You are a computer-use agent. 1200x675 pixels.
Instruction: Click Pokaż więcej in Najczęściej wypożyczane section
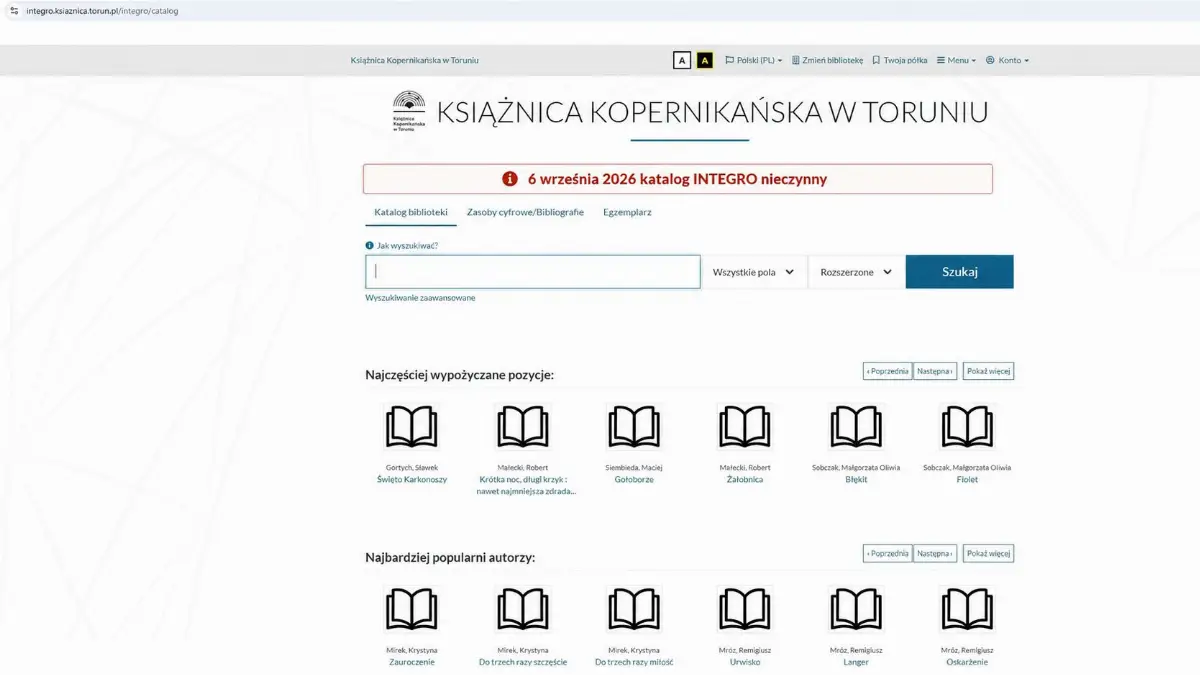coord(988,371)
